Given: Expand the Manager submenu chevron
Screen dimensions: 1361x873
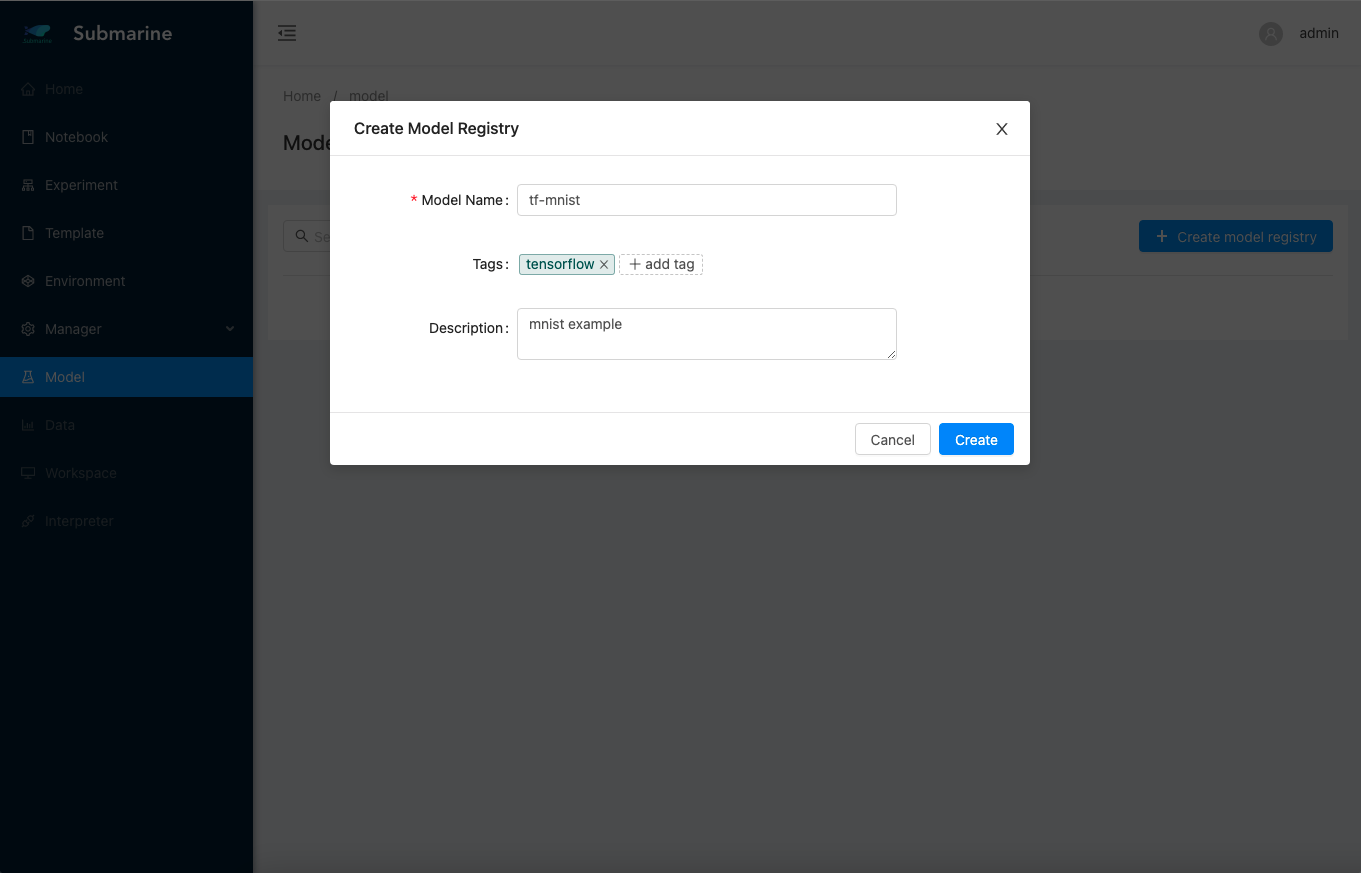Looking at the screenshot, I should (x=230, y=329).
